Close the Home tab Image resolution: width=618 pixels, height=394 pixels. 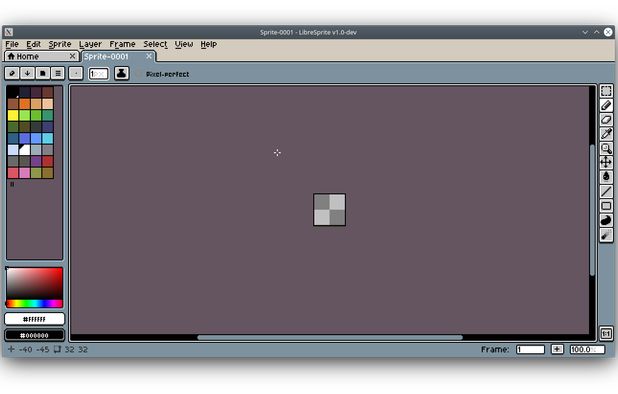(72, 56)
